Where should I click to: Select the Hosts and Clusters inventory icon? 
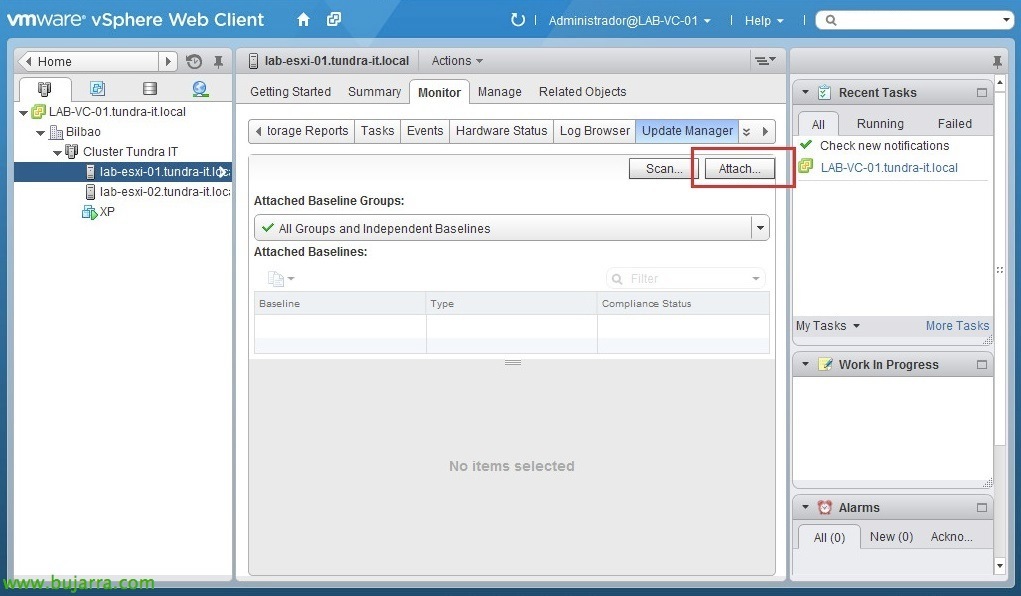point(43,89)
